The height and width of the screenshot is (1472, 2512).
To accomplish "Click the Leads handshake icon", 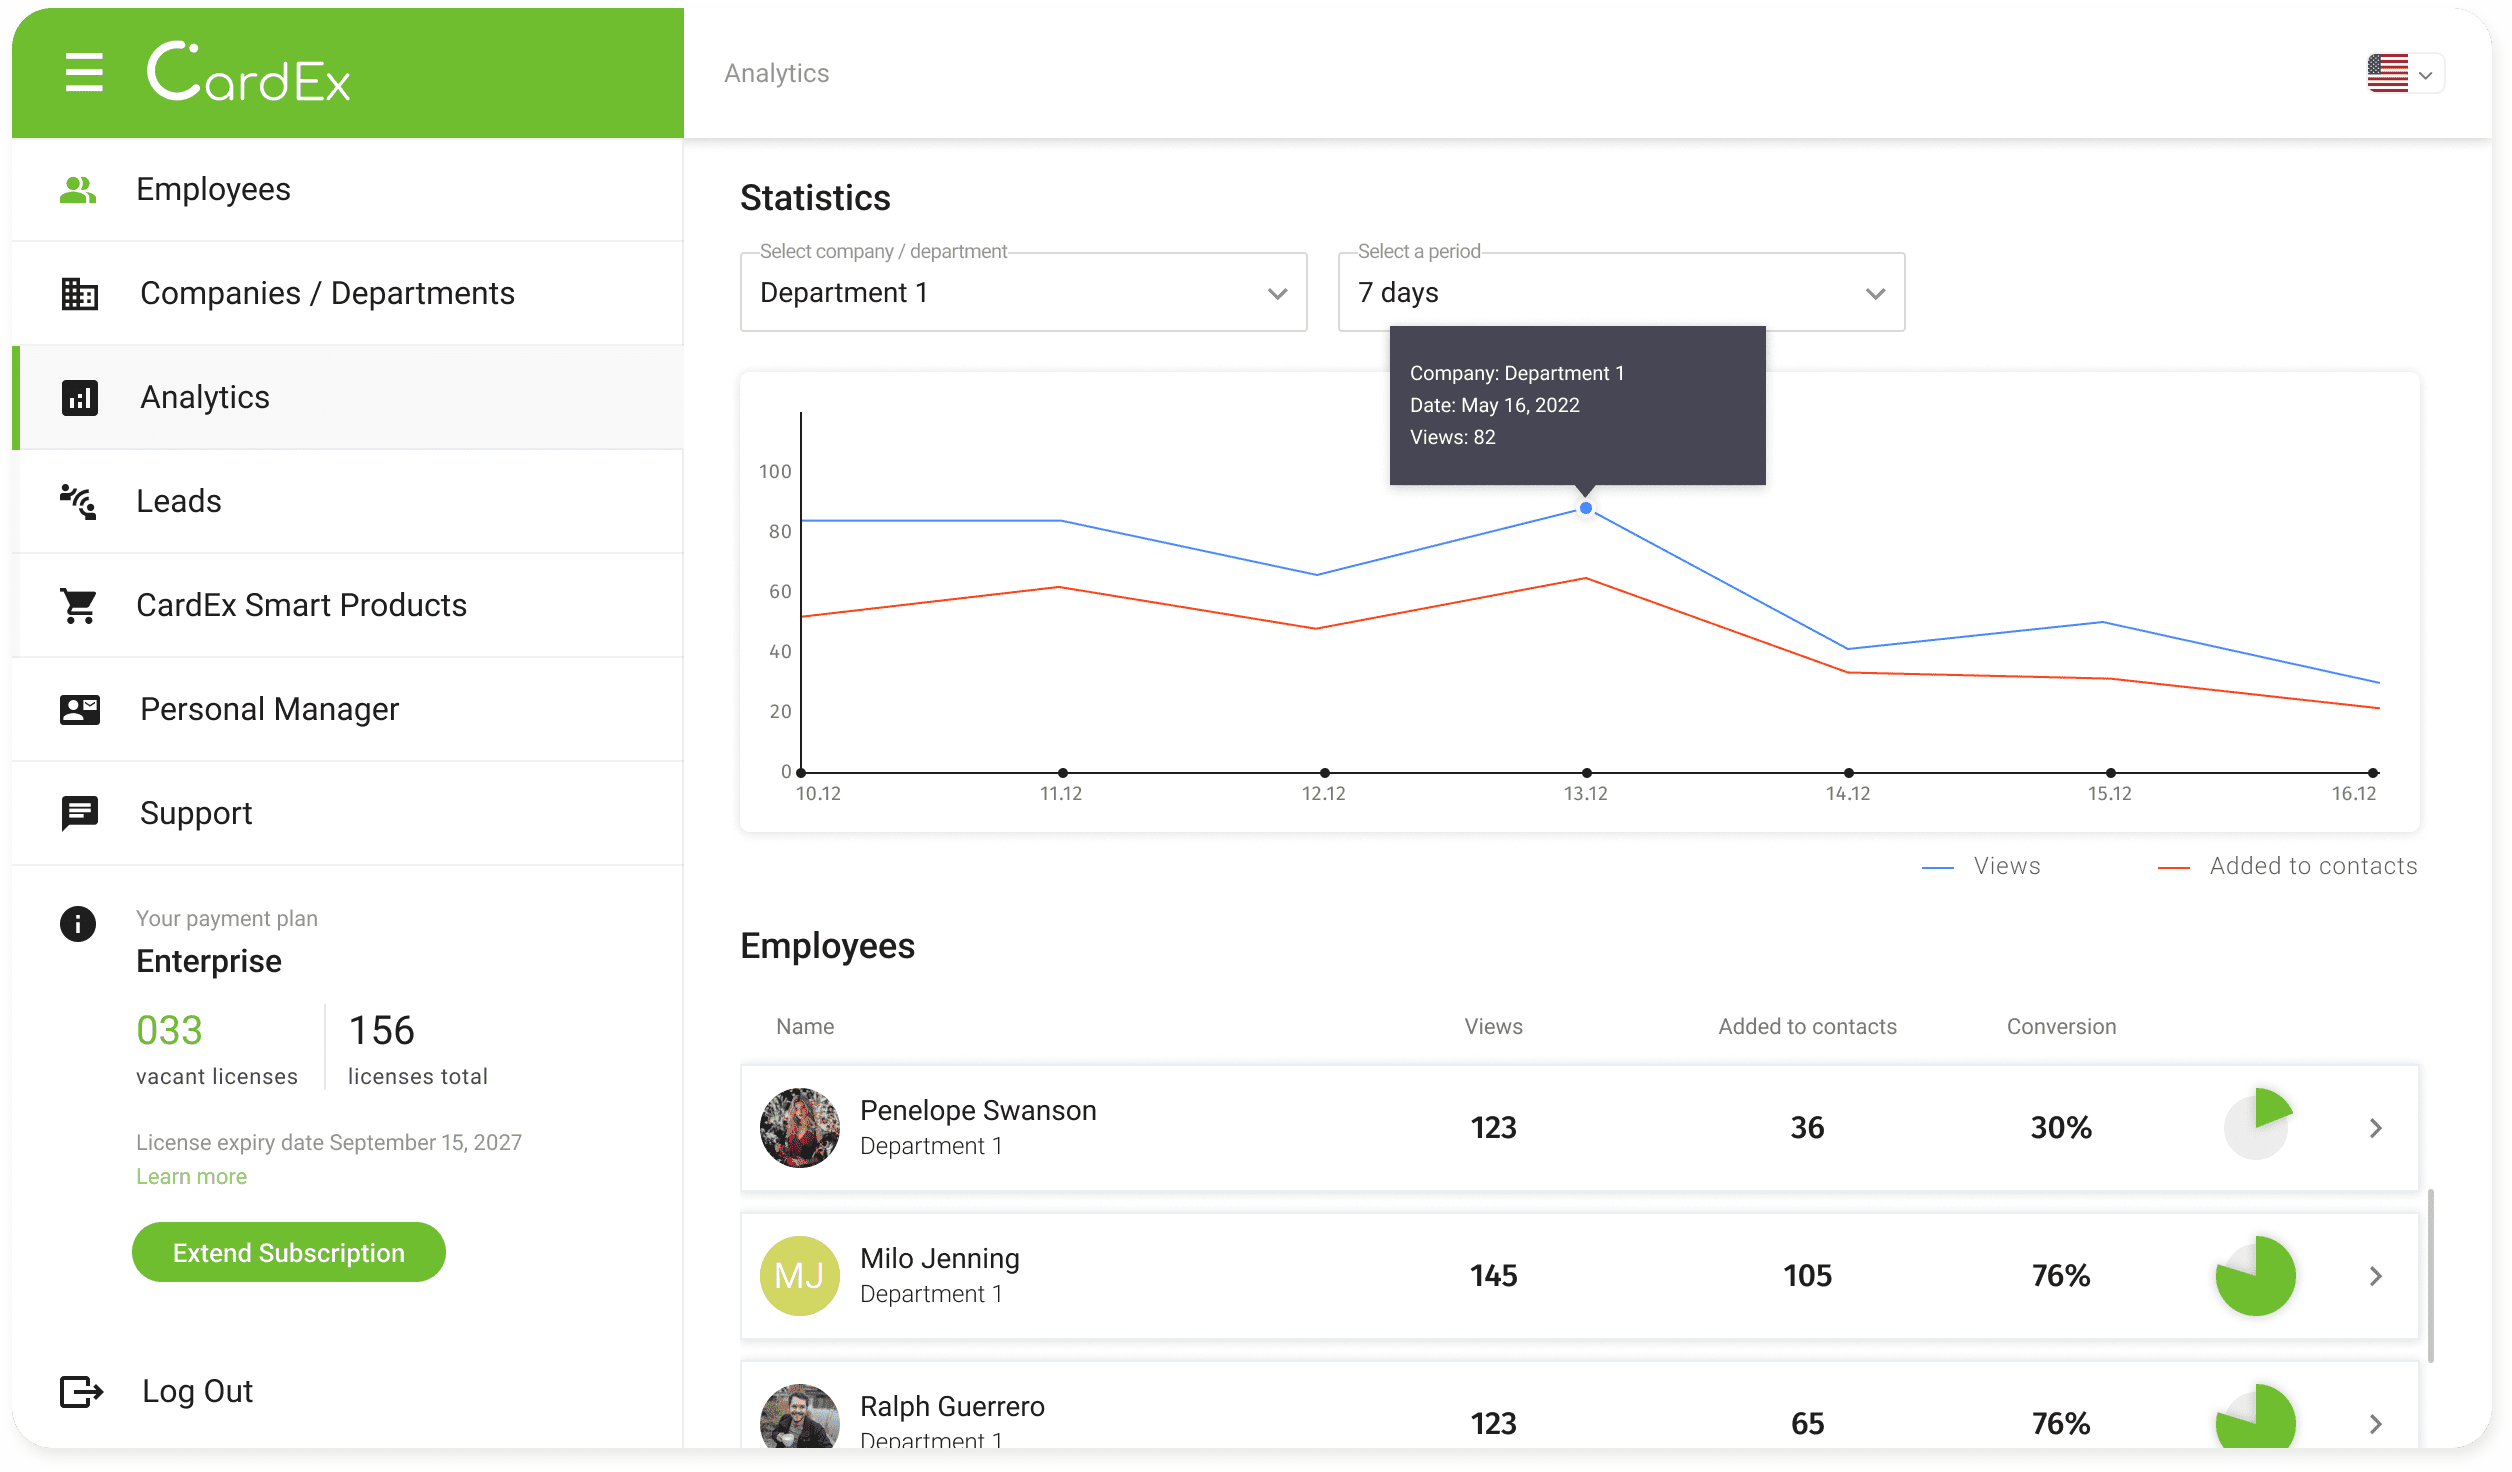I will tap(78, 501).
